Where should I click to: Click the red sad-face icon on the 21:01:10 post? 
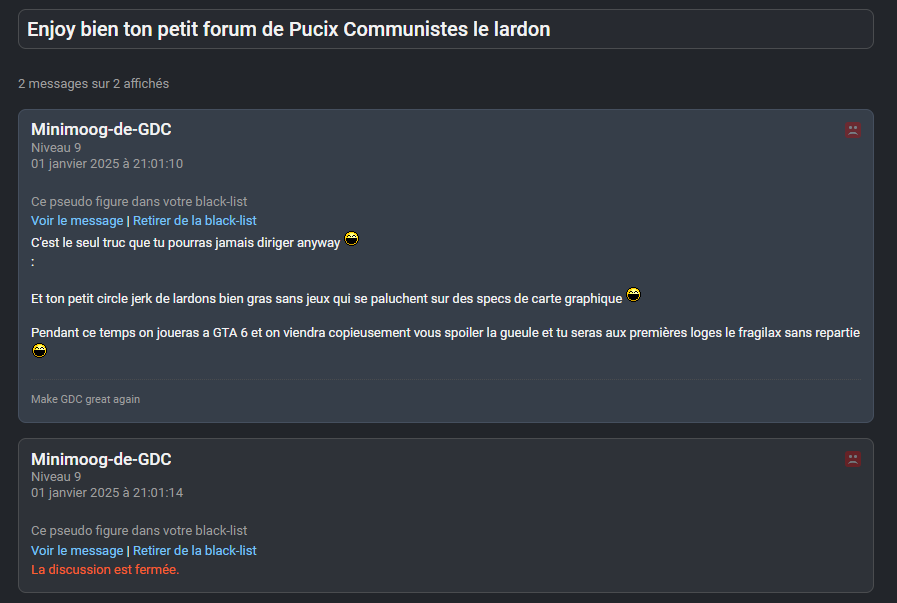(853, 130)
